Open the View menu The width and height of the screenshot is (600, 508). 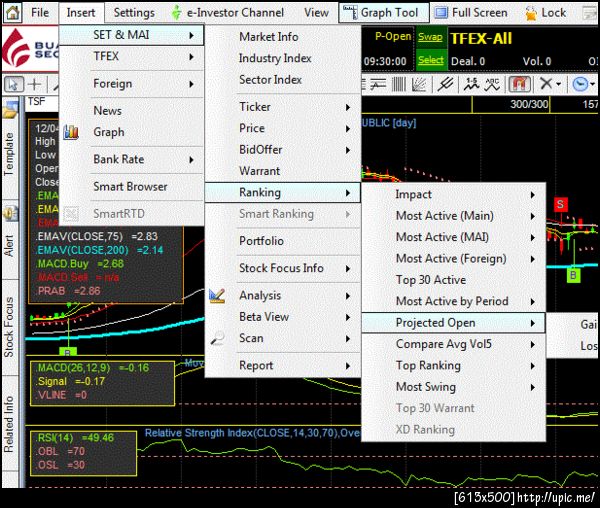[316, 13]
